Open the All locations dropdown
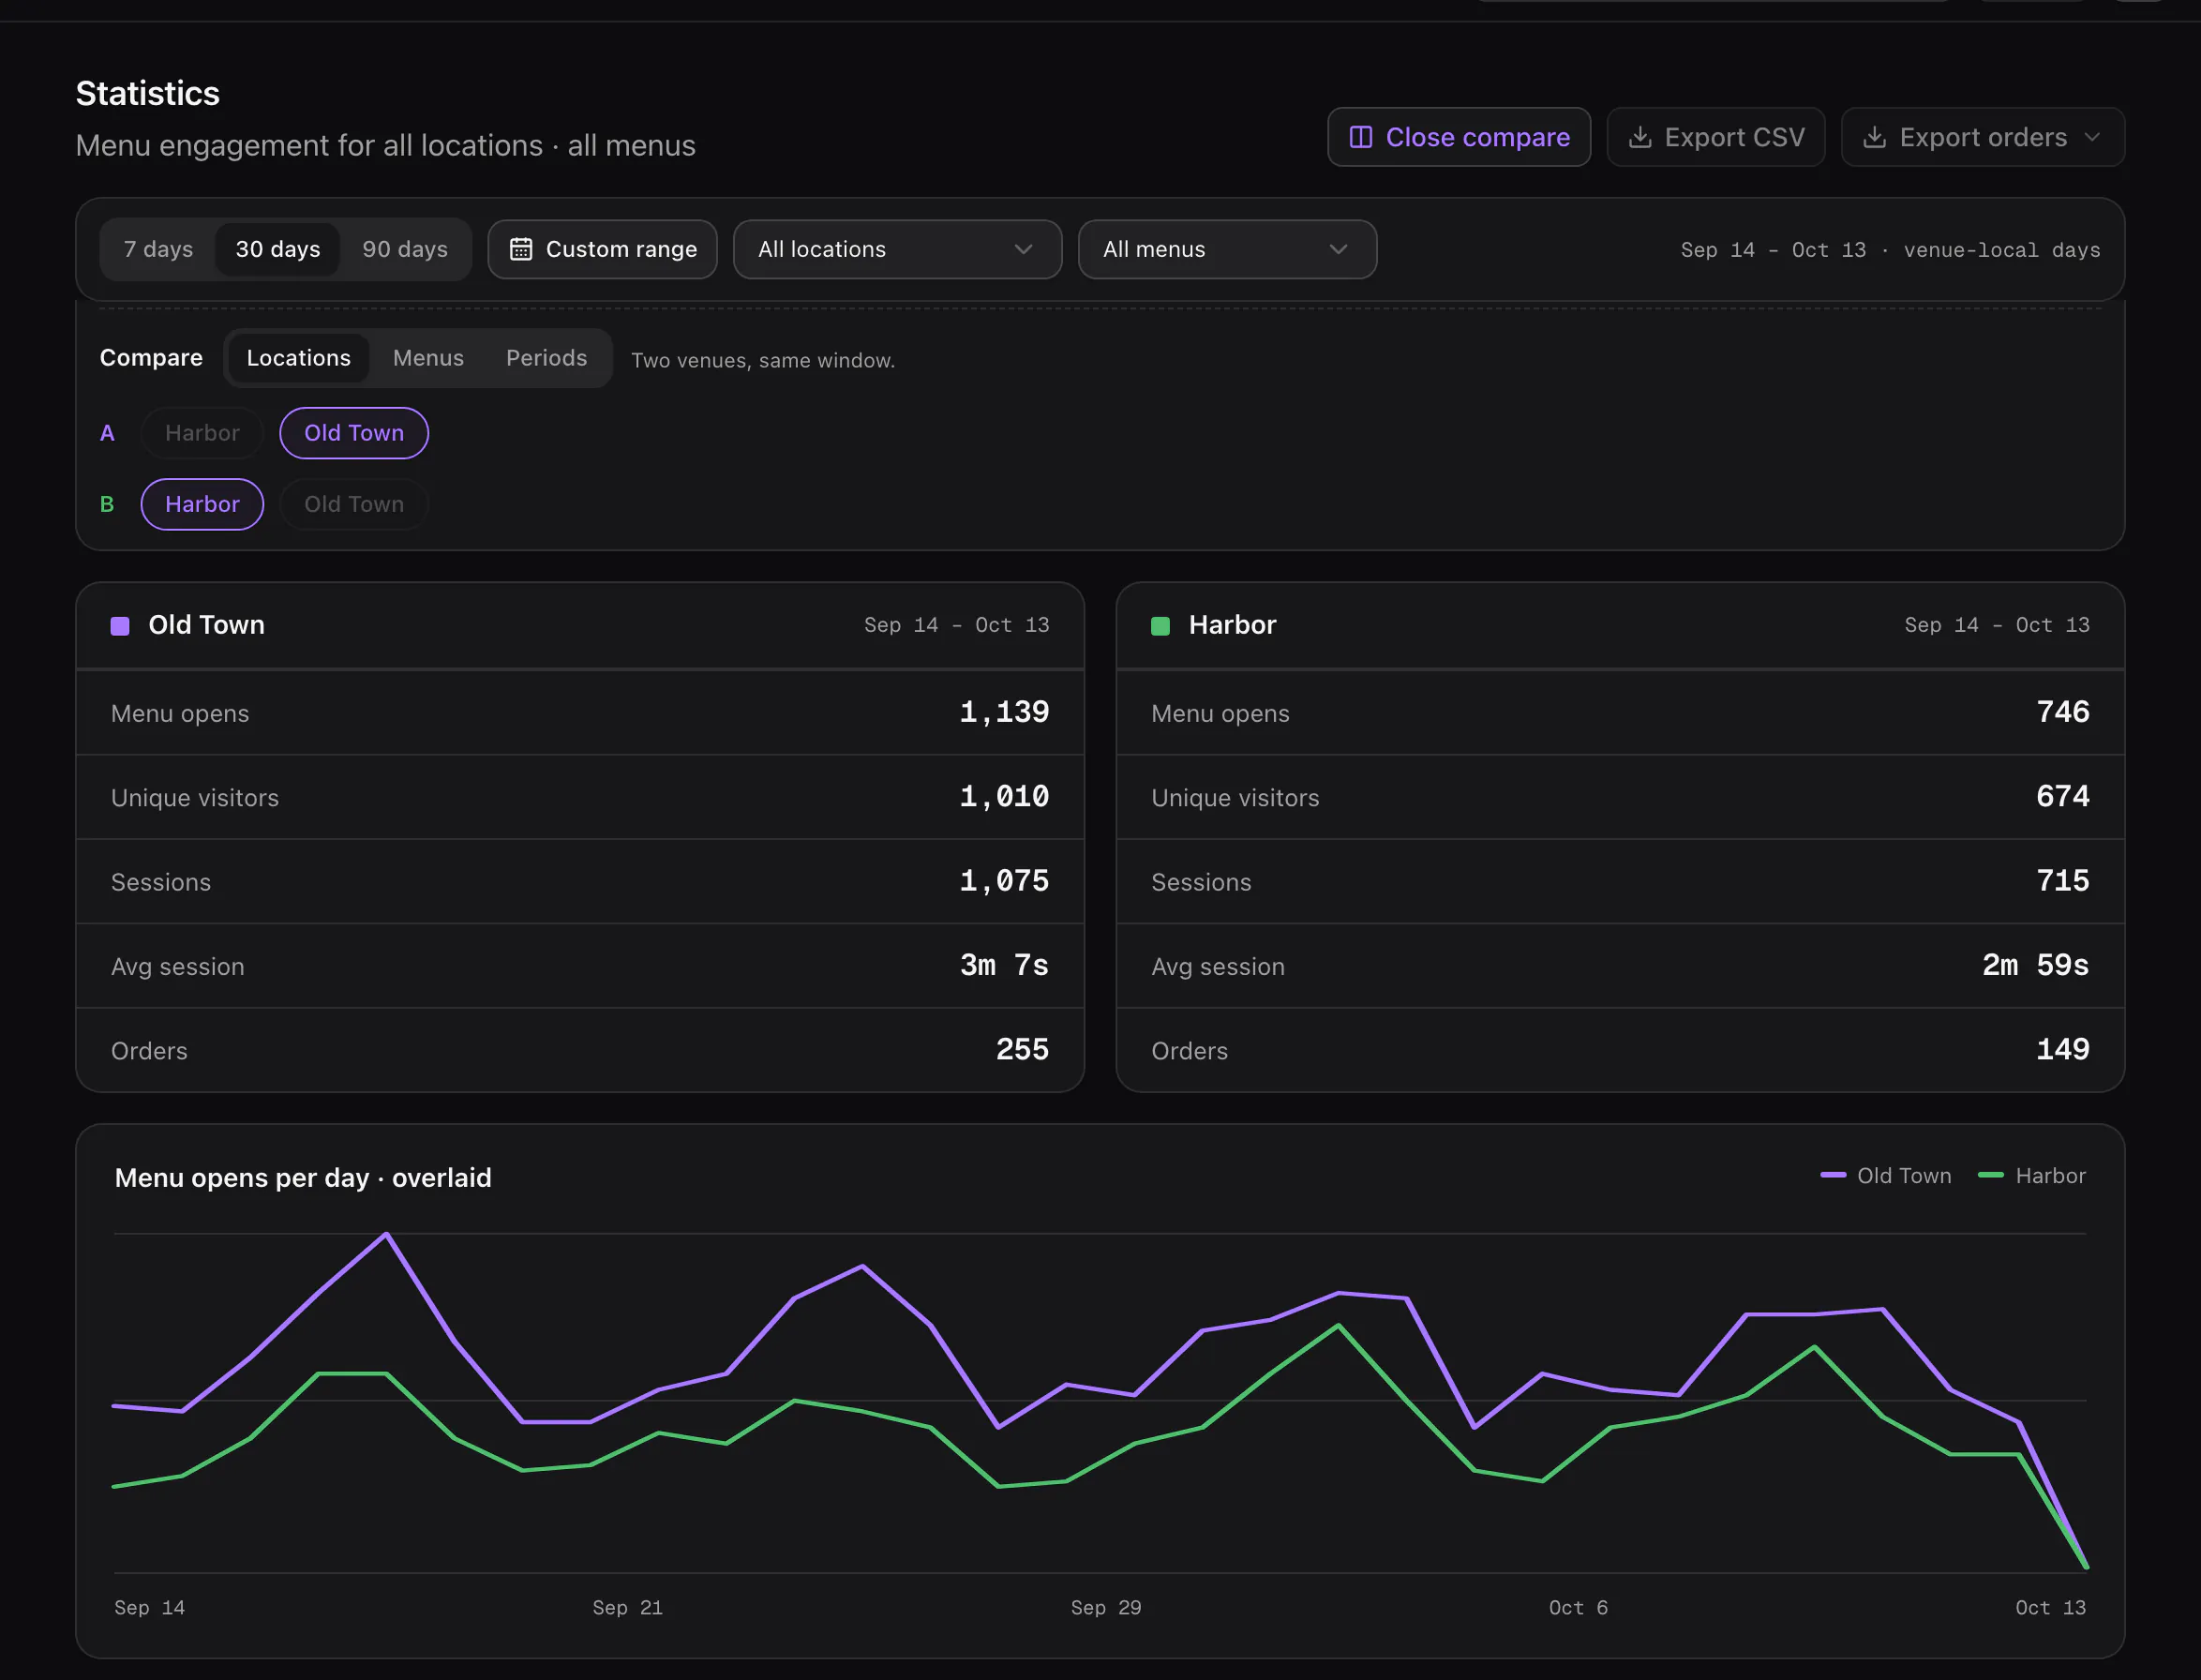Image resolution: width=2201 pixels, height=1680 pixels. click(x=897, y=249)
